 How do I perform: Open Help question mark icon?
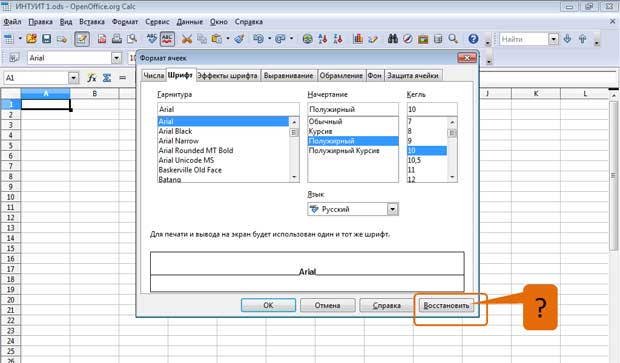(473, 39)
